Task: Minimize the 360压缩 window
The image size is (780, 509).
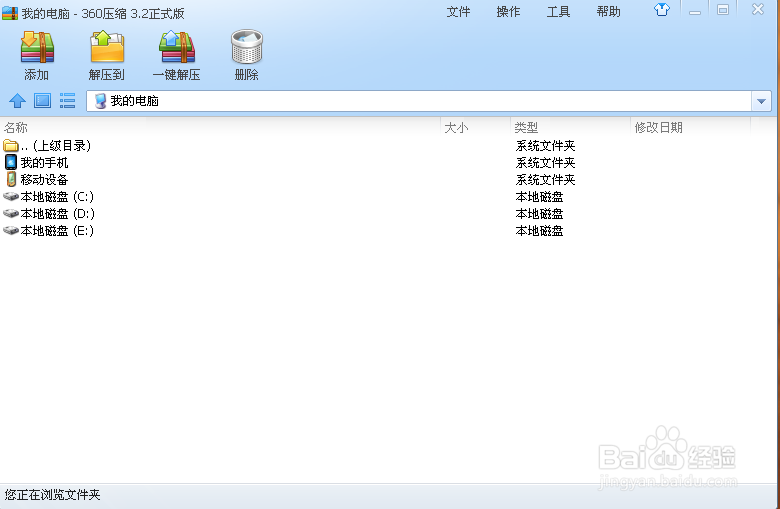Action: (695, 10)
